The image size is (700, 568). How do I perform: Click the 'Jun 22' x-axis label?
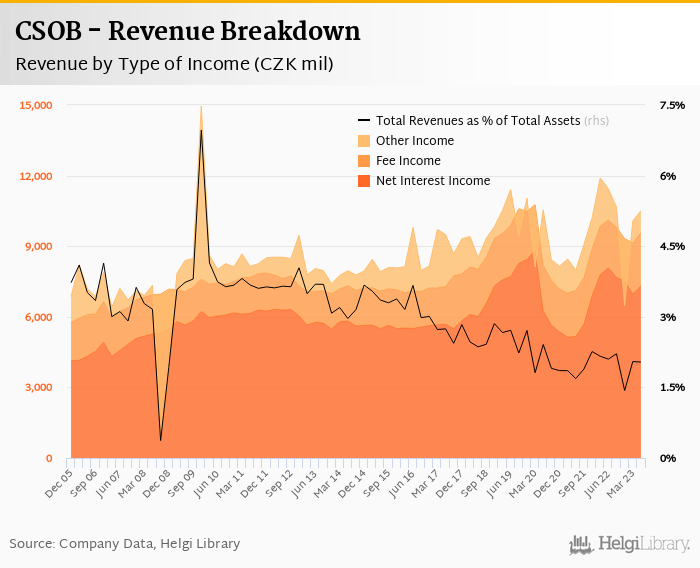pos(597,484)
